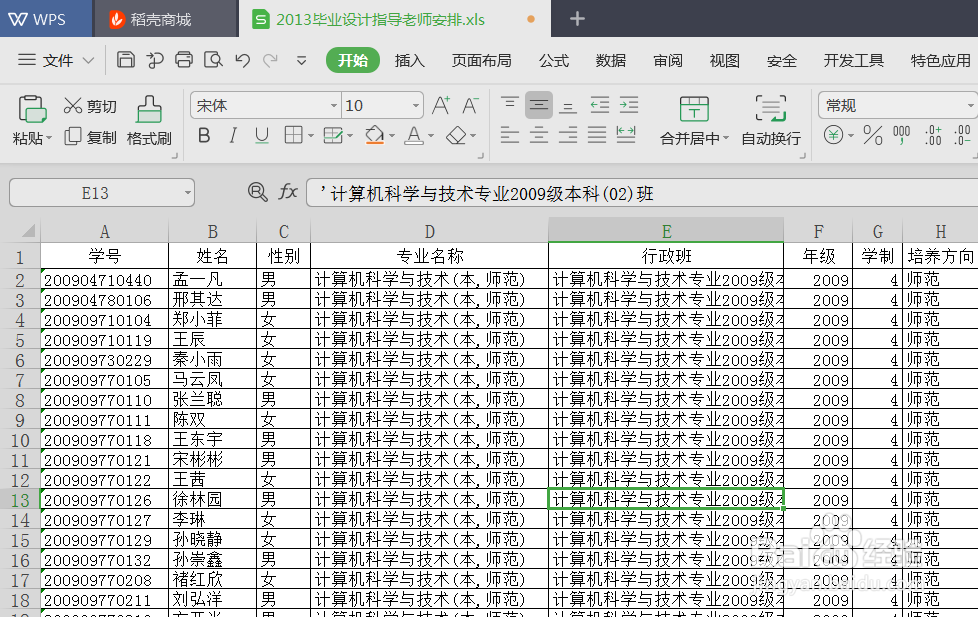
Task: Click the zoom magnifier beside fx
Action: tap(258, 192)
